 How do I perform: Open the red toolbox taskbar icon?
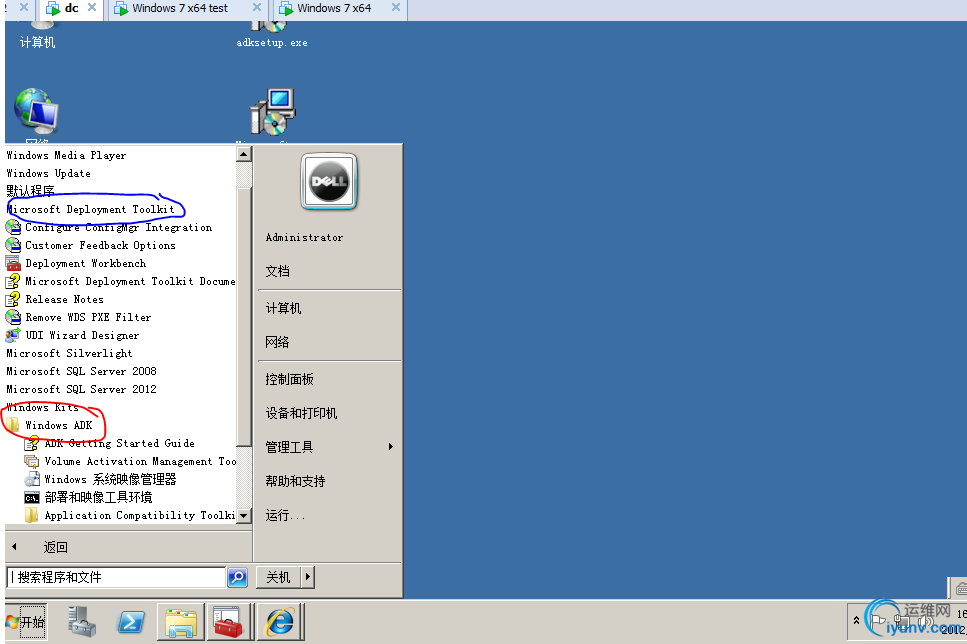228,622
